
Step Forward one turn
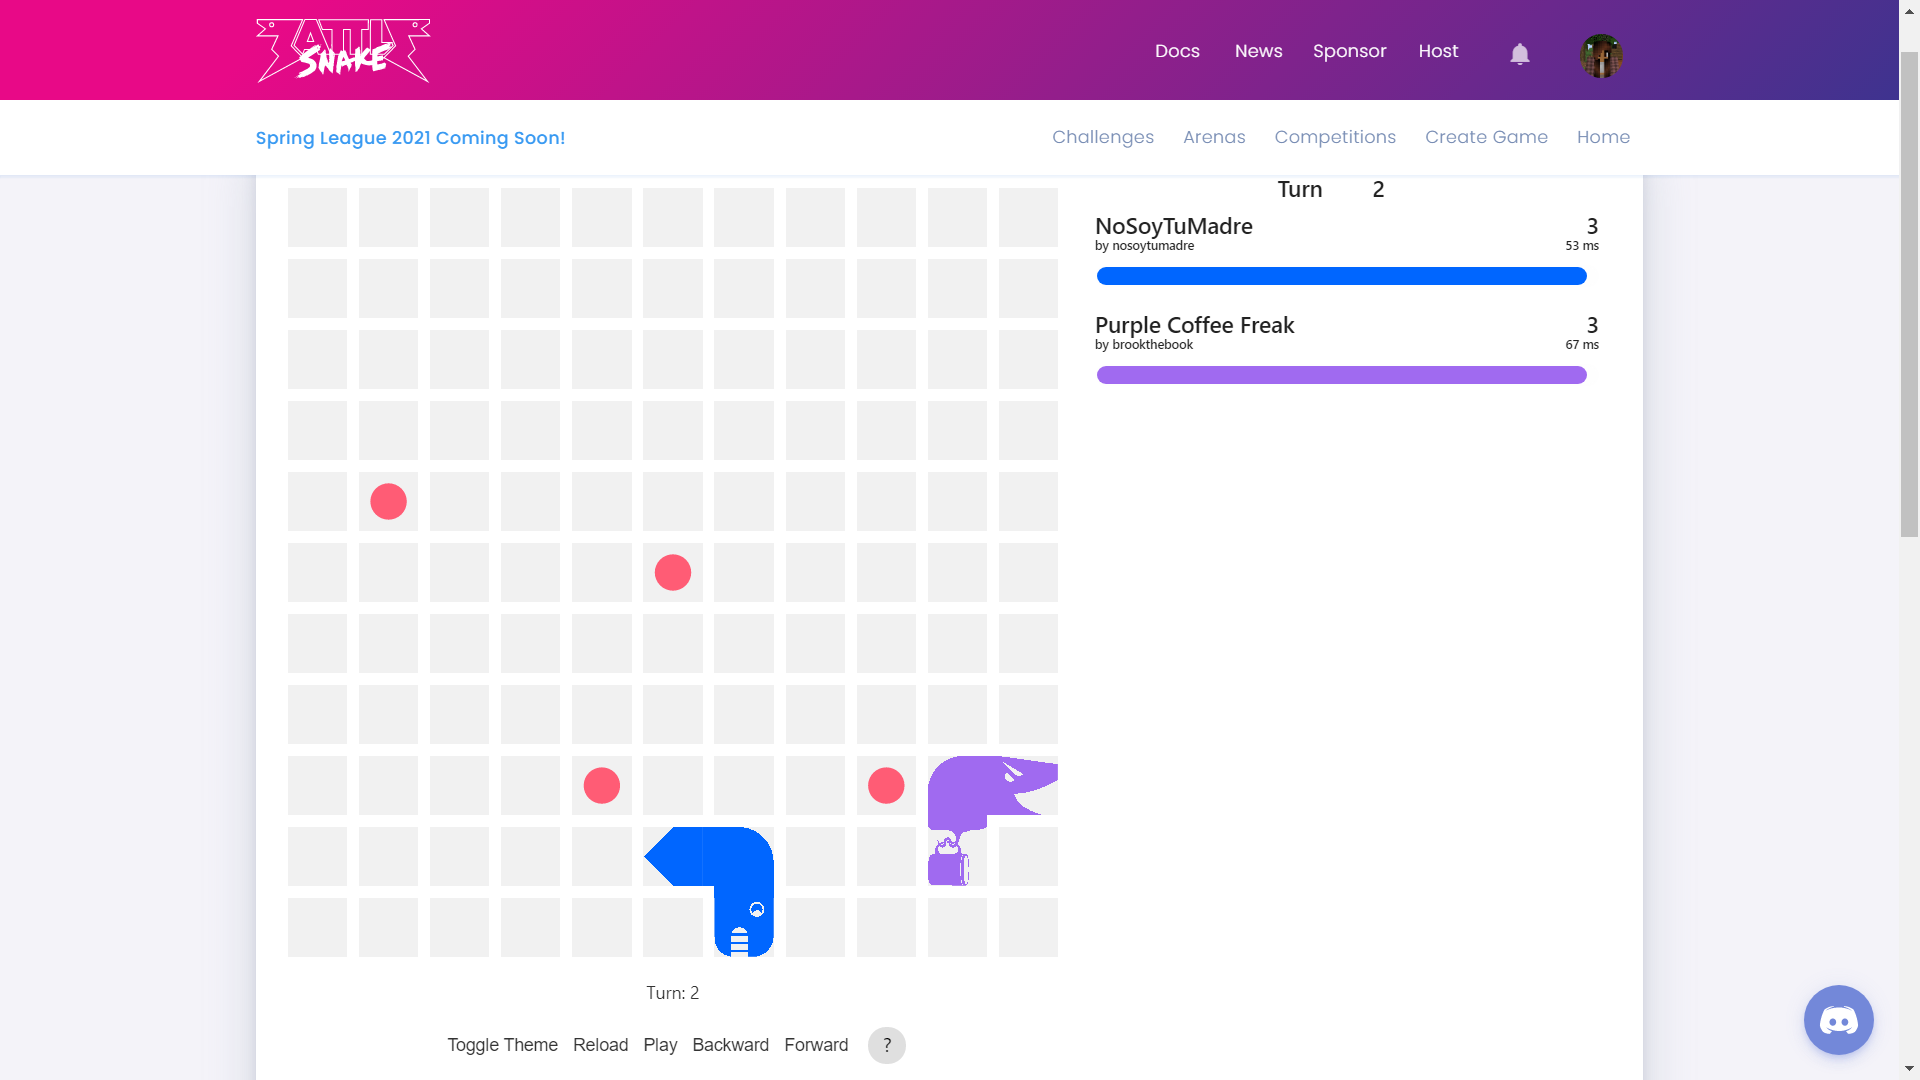(816, 1045)
